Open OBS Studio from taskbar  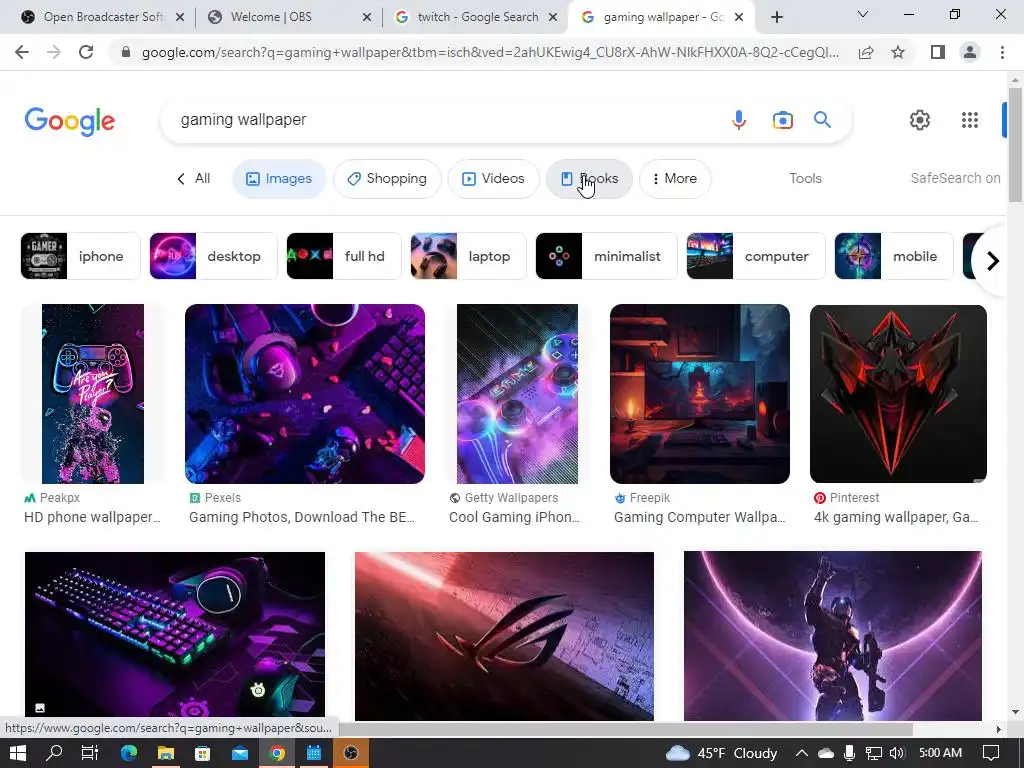click(x=351, y=753)
